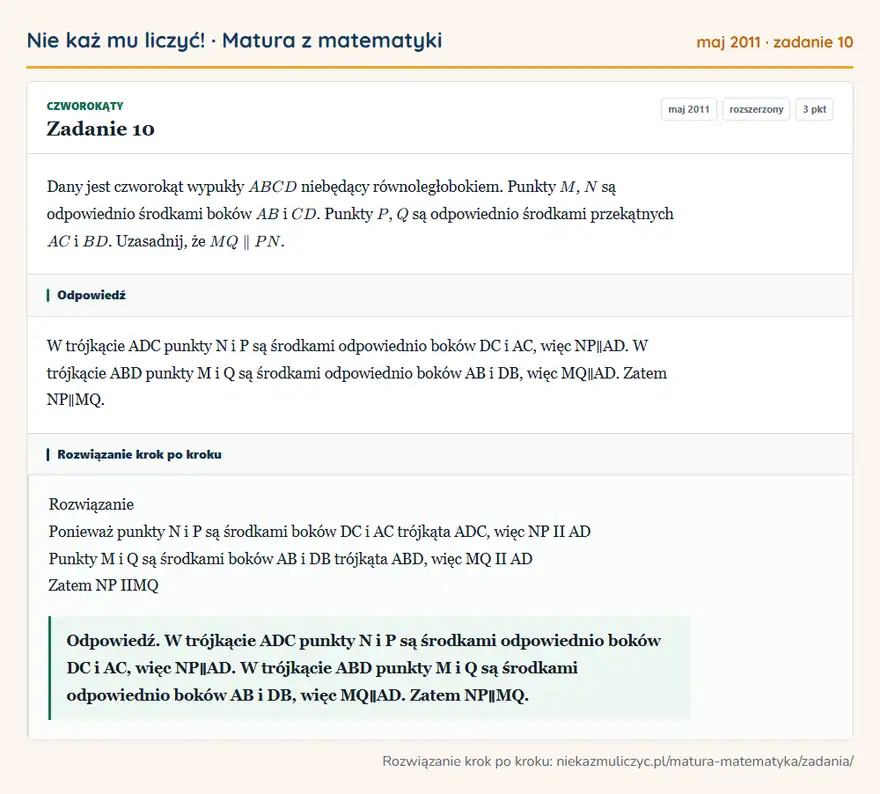The width and height of the screenshot is (880, 794).
Task: Open the footer link niekazmuliczyc.pl/matura-matematyka/zadania/
Action: click(705, 761)
